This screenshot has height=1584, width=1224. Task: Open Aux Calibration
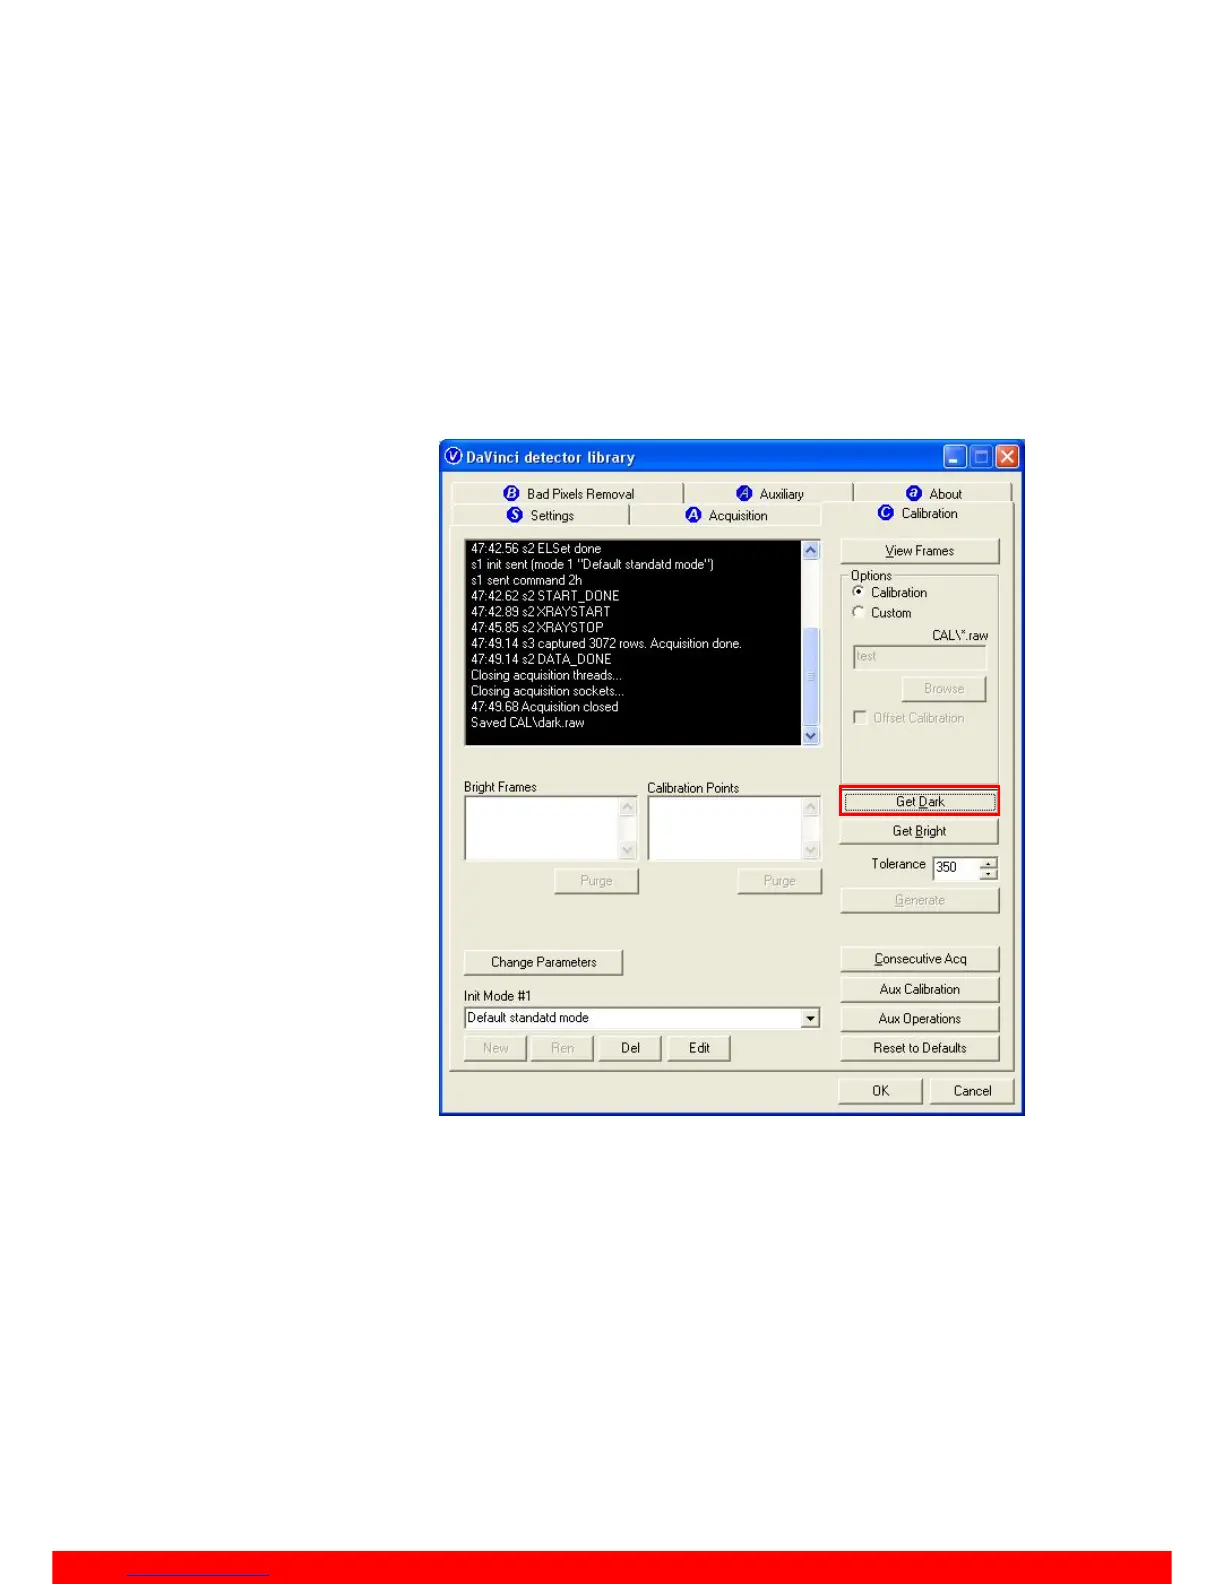tap(920, 989)
